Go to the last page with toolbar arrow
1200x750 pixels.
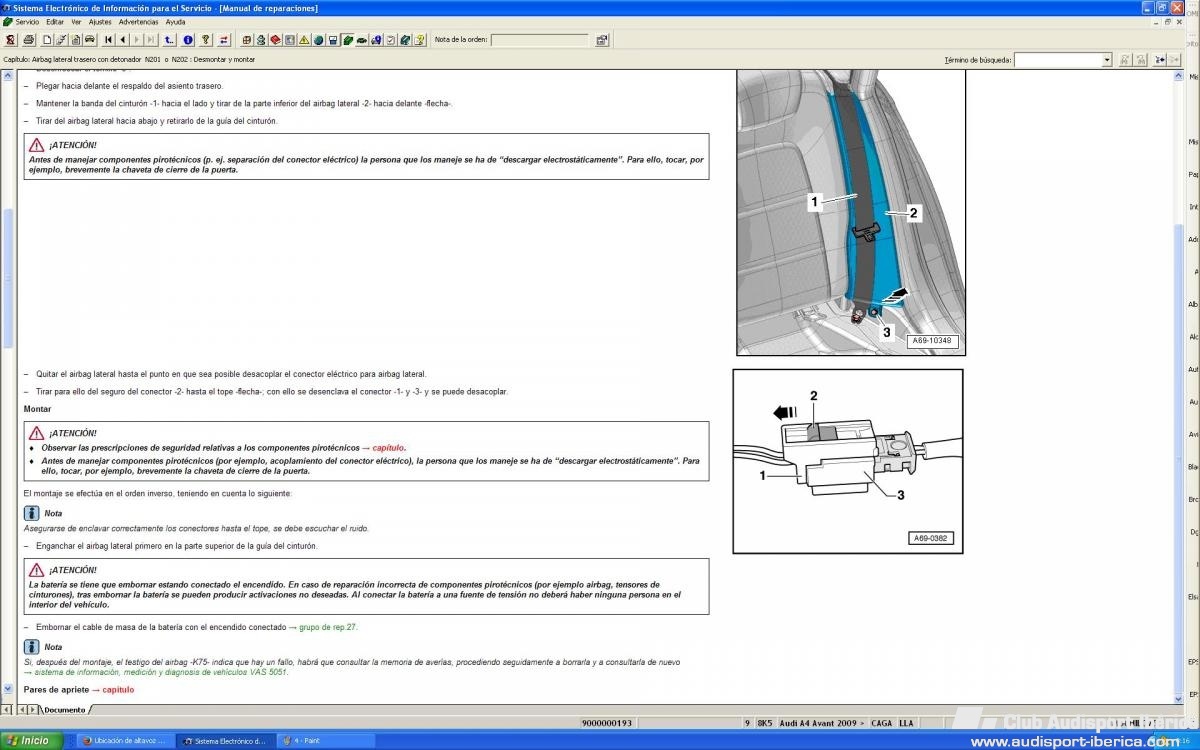tap(151, 40)
